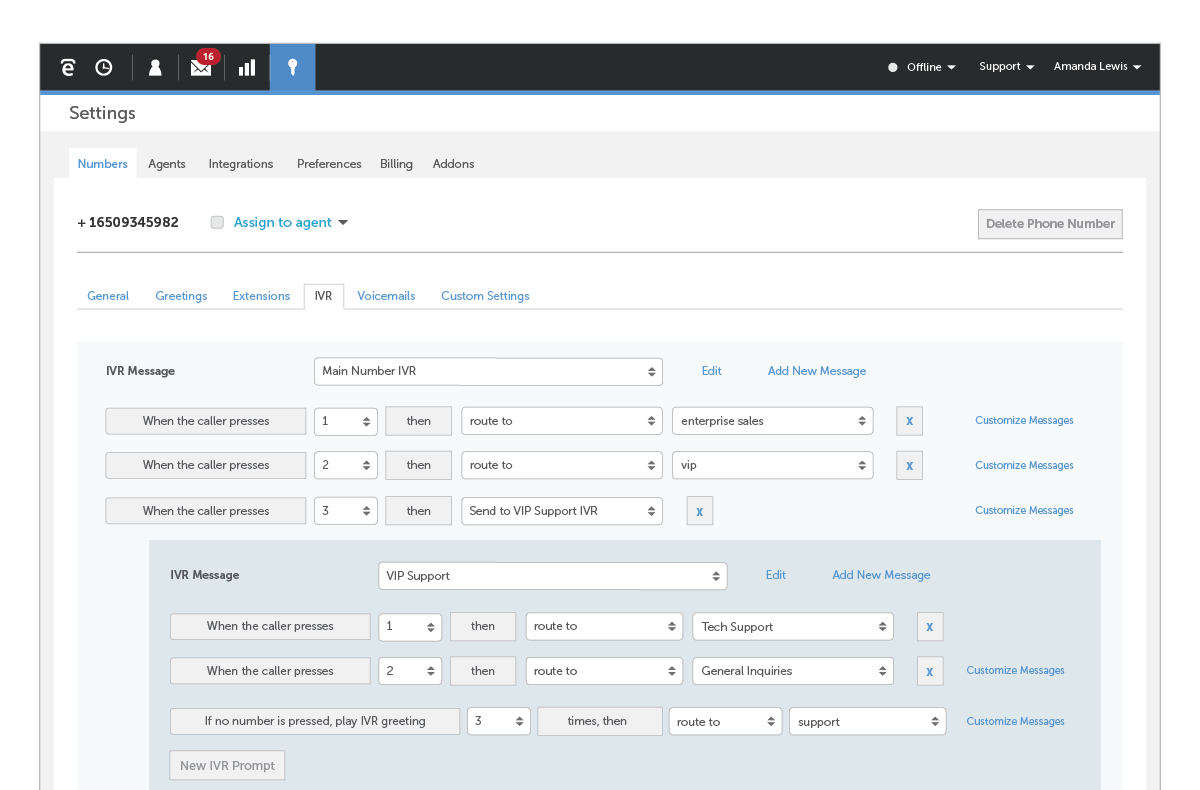
Task: Click the New IVR Prompt button
Action: point(227,766)
